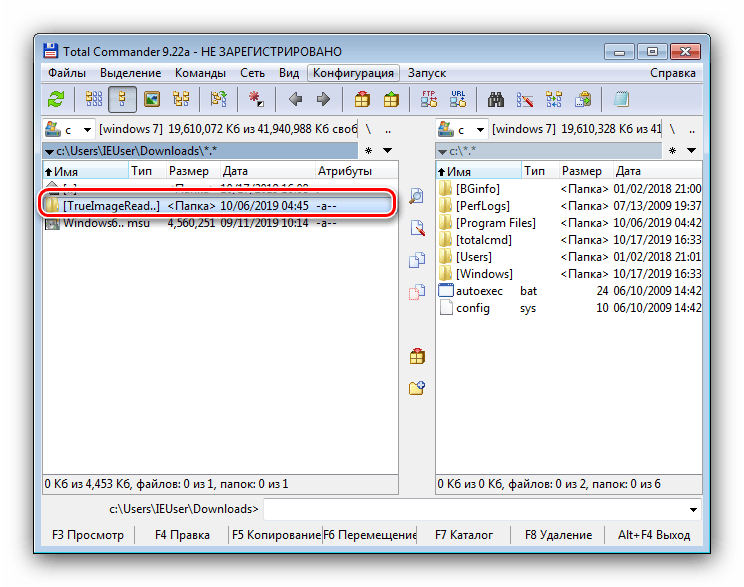The width and height of the screenshot is (744, 587).
Task: Click the copy file names toolbar icon
Action: [x=583, y=99]
